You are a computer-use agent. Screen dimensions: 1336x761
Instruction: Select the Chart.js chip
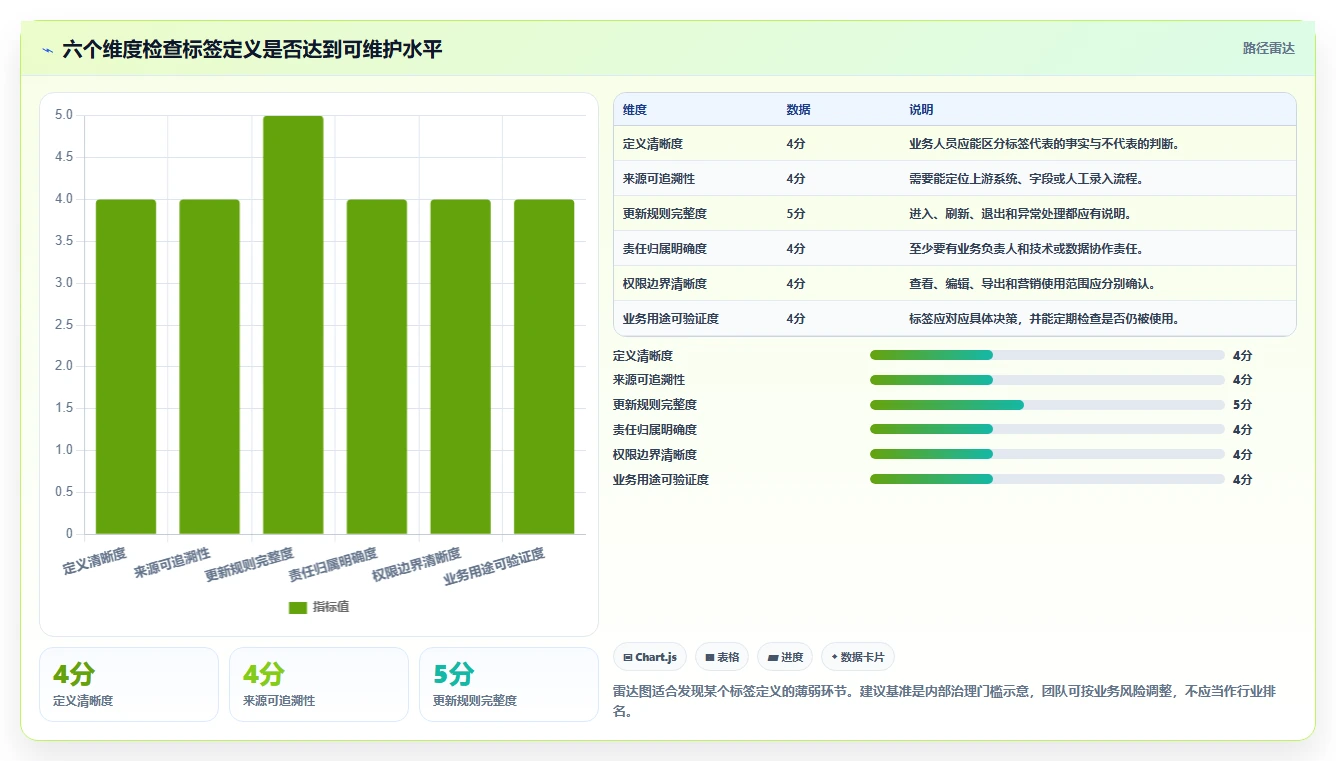coord(650,657)
